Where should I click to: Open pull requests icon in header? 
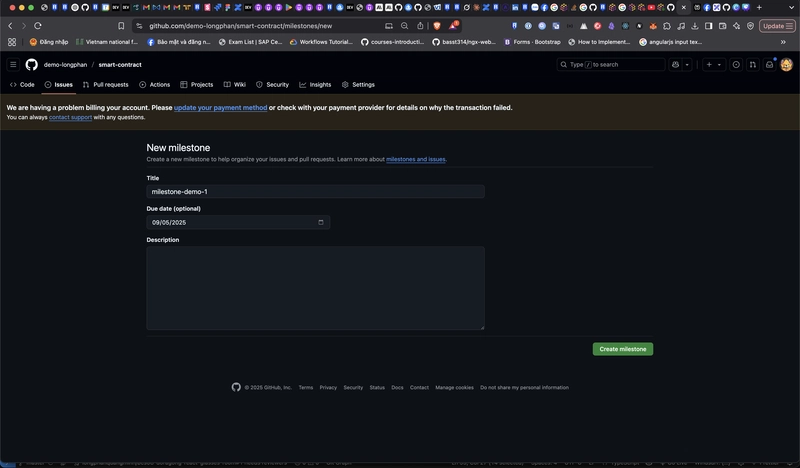pyautogui.click(x=753, y=64)
